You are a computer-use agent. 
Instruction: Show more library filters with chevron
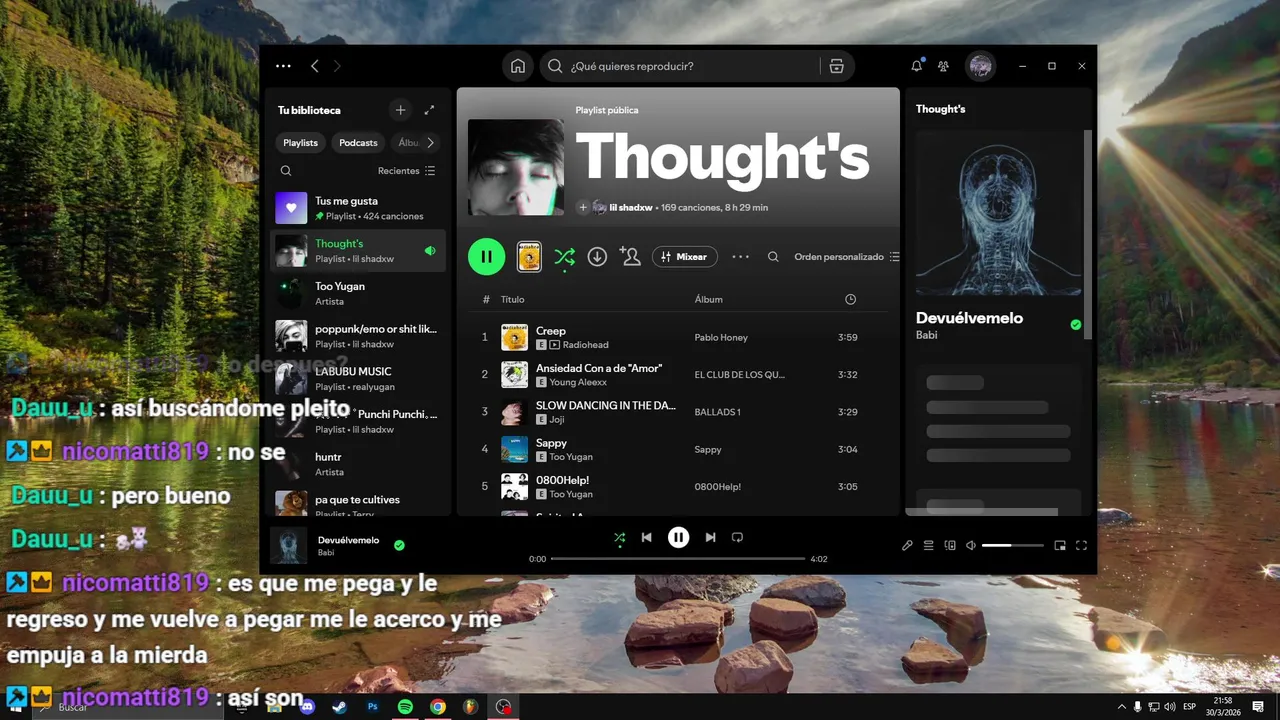[x=431, y=143]
